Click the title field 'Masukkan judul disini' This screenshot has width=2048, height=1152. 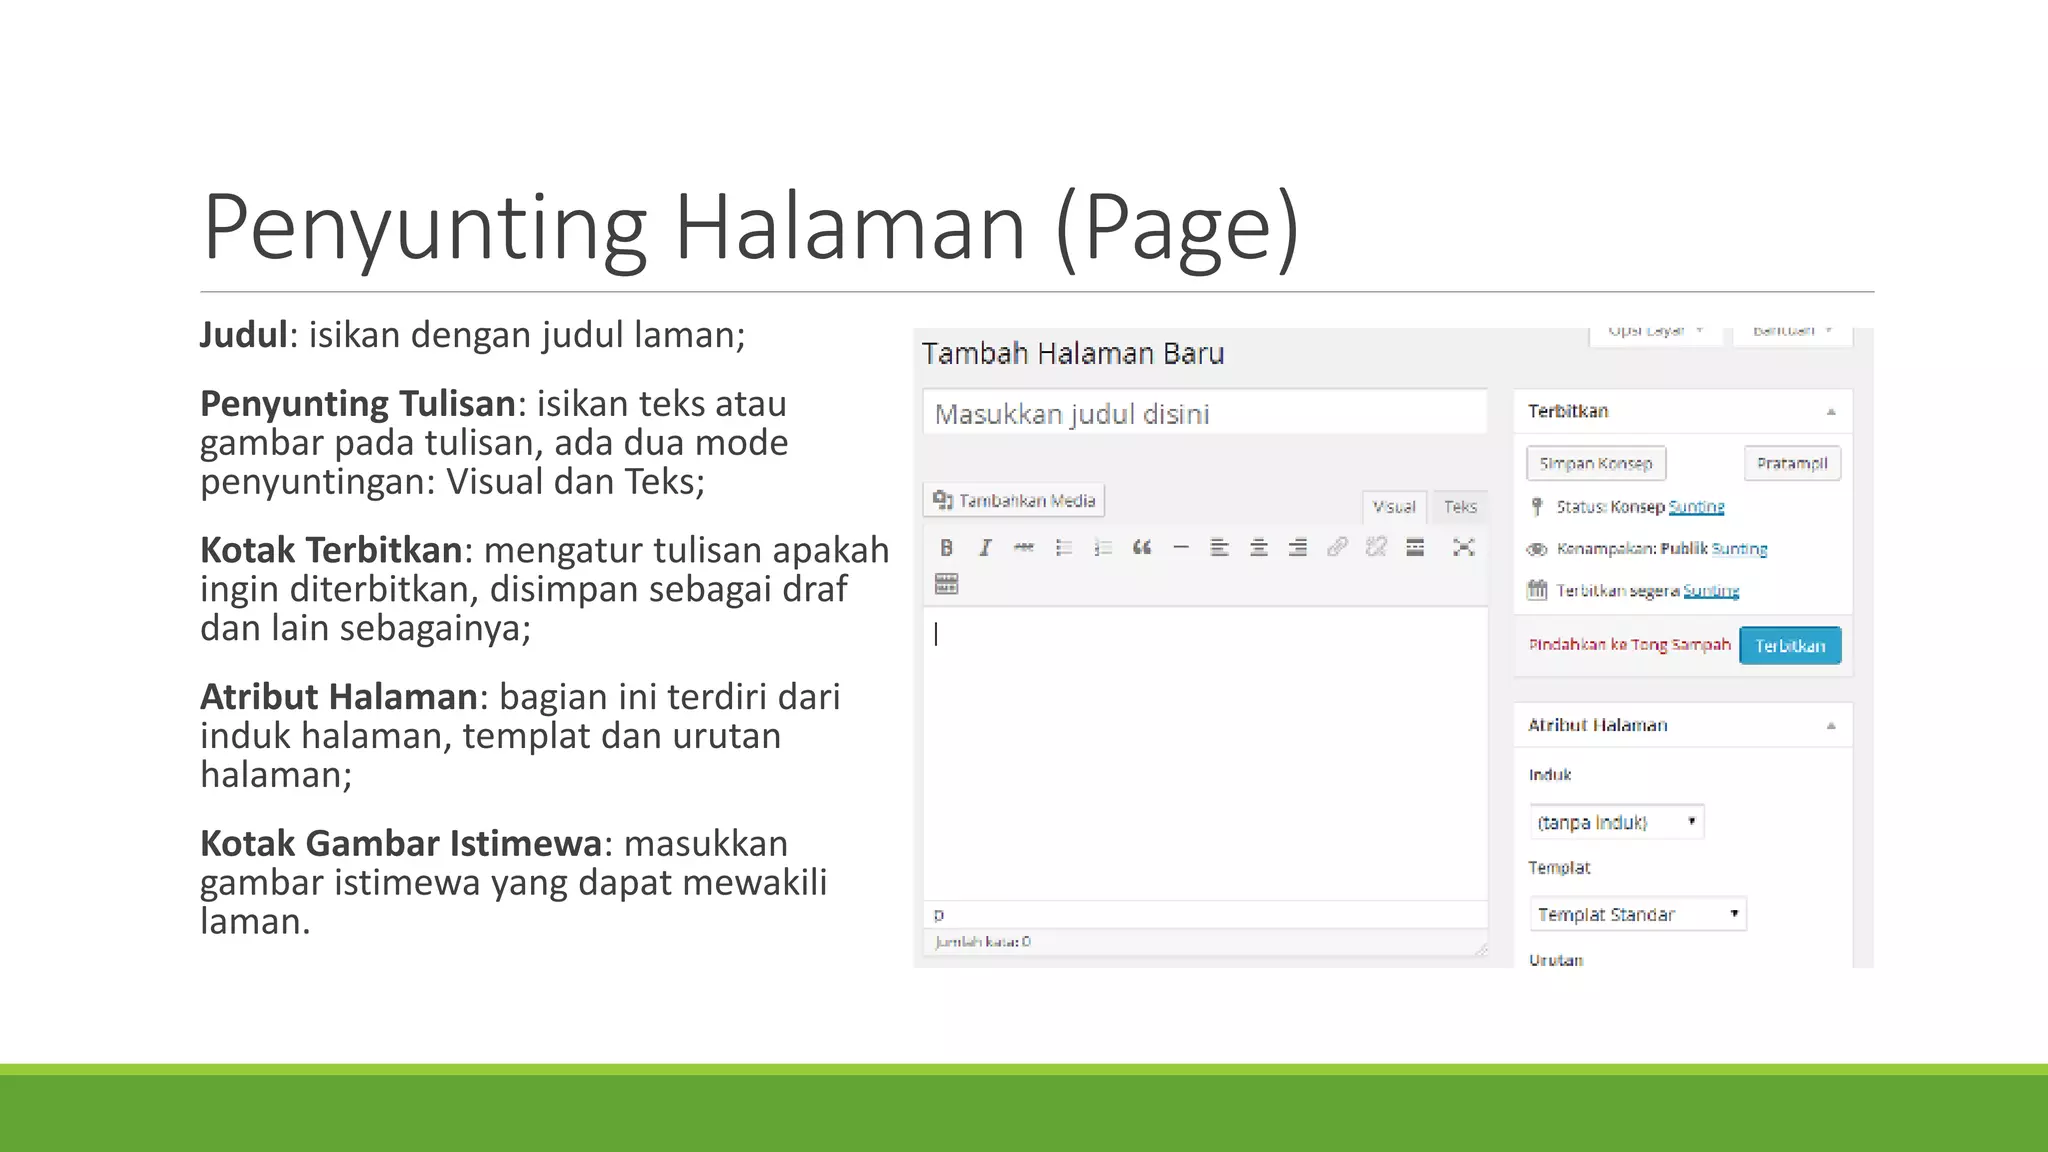pos(1205,414)
